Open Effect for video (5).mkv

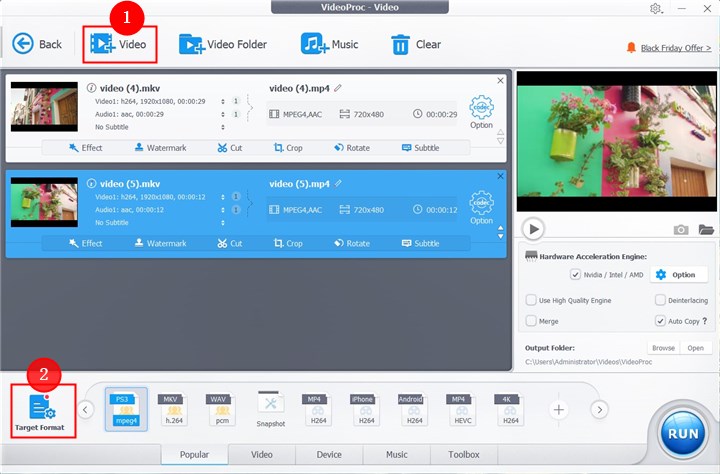click(x=85, y=243)
